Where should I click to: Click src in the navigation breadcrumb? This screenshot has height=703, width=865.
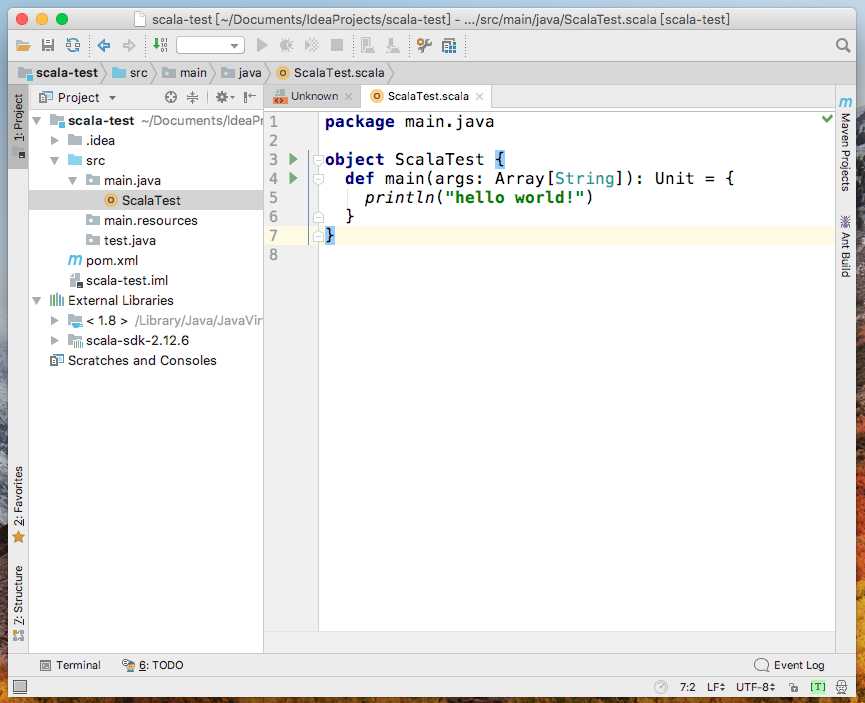(x=130, y=73)
